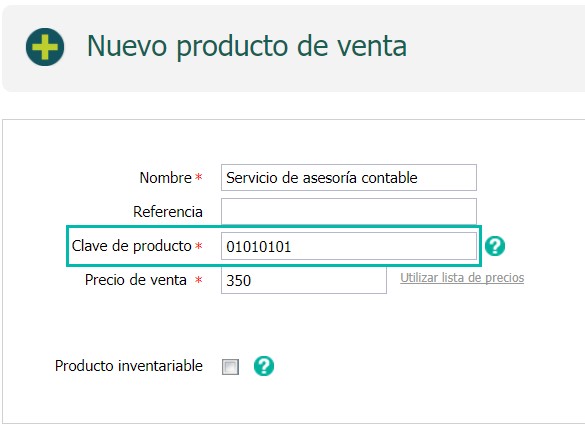Click the Referencia label text
Image resolution: width=585 pixels, height=427 pixels.
168,212
